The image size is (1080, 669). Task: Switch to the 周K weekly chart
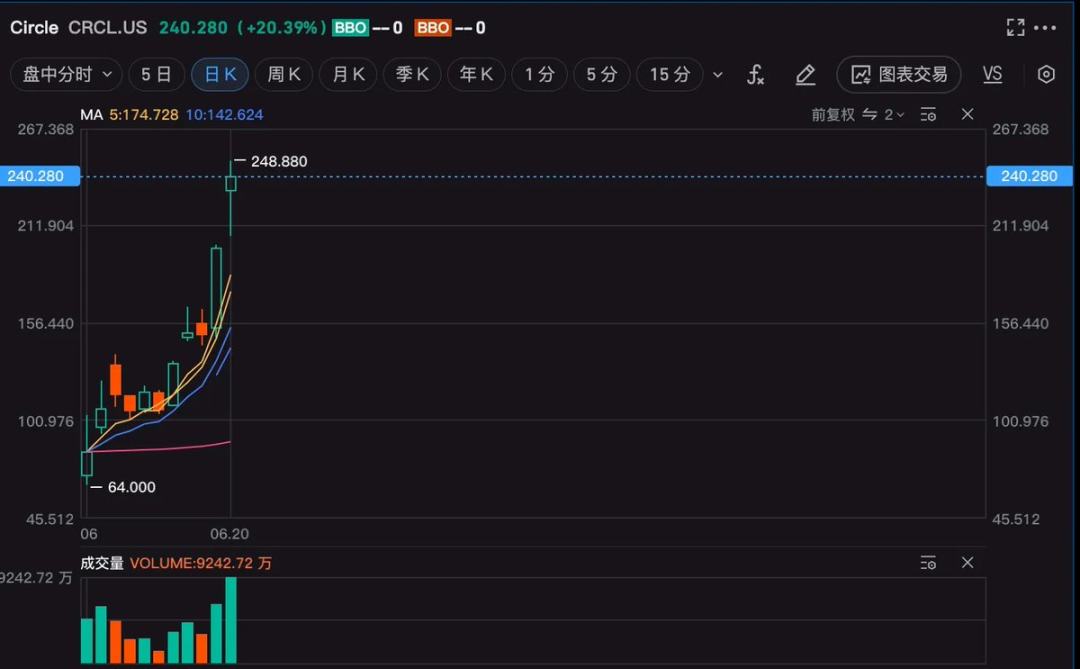284,75
